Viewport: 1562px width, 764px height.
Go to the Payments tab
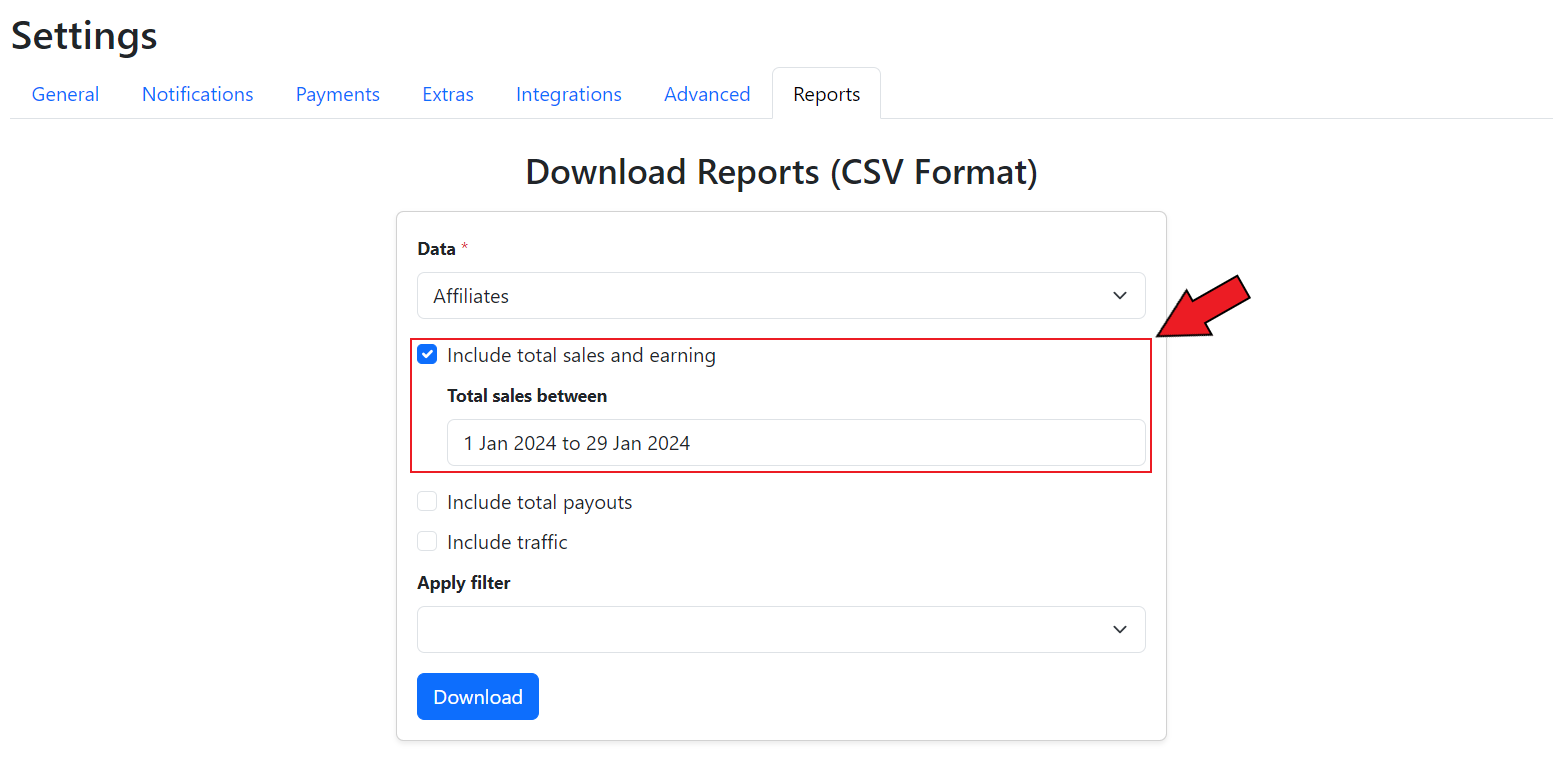[x=337, y=94]
